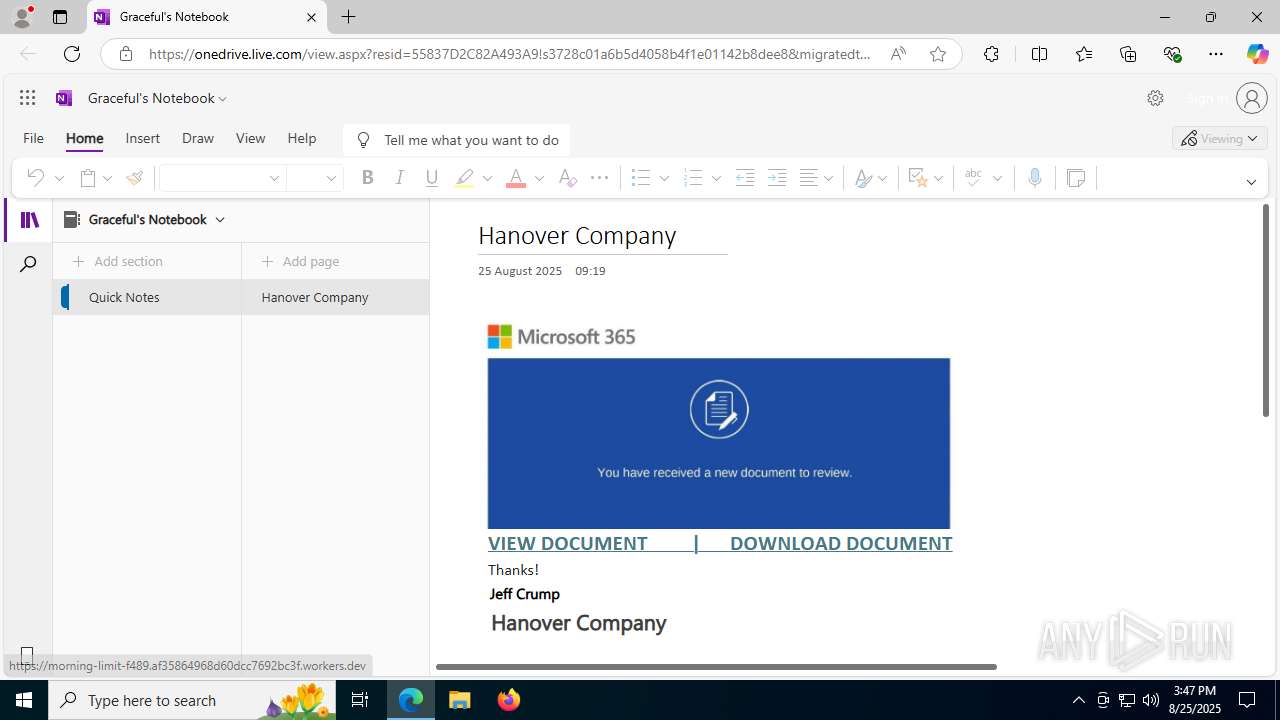Select the Hanover Company page
Image resolution: width=1280 pixels, height=720 pixels.
[x=335, y=297]
